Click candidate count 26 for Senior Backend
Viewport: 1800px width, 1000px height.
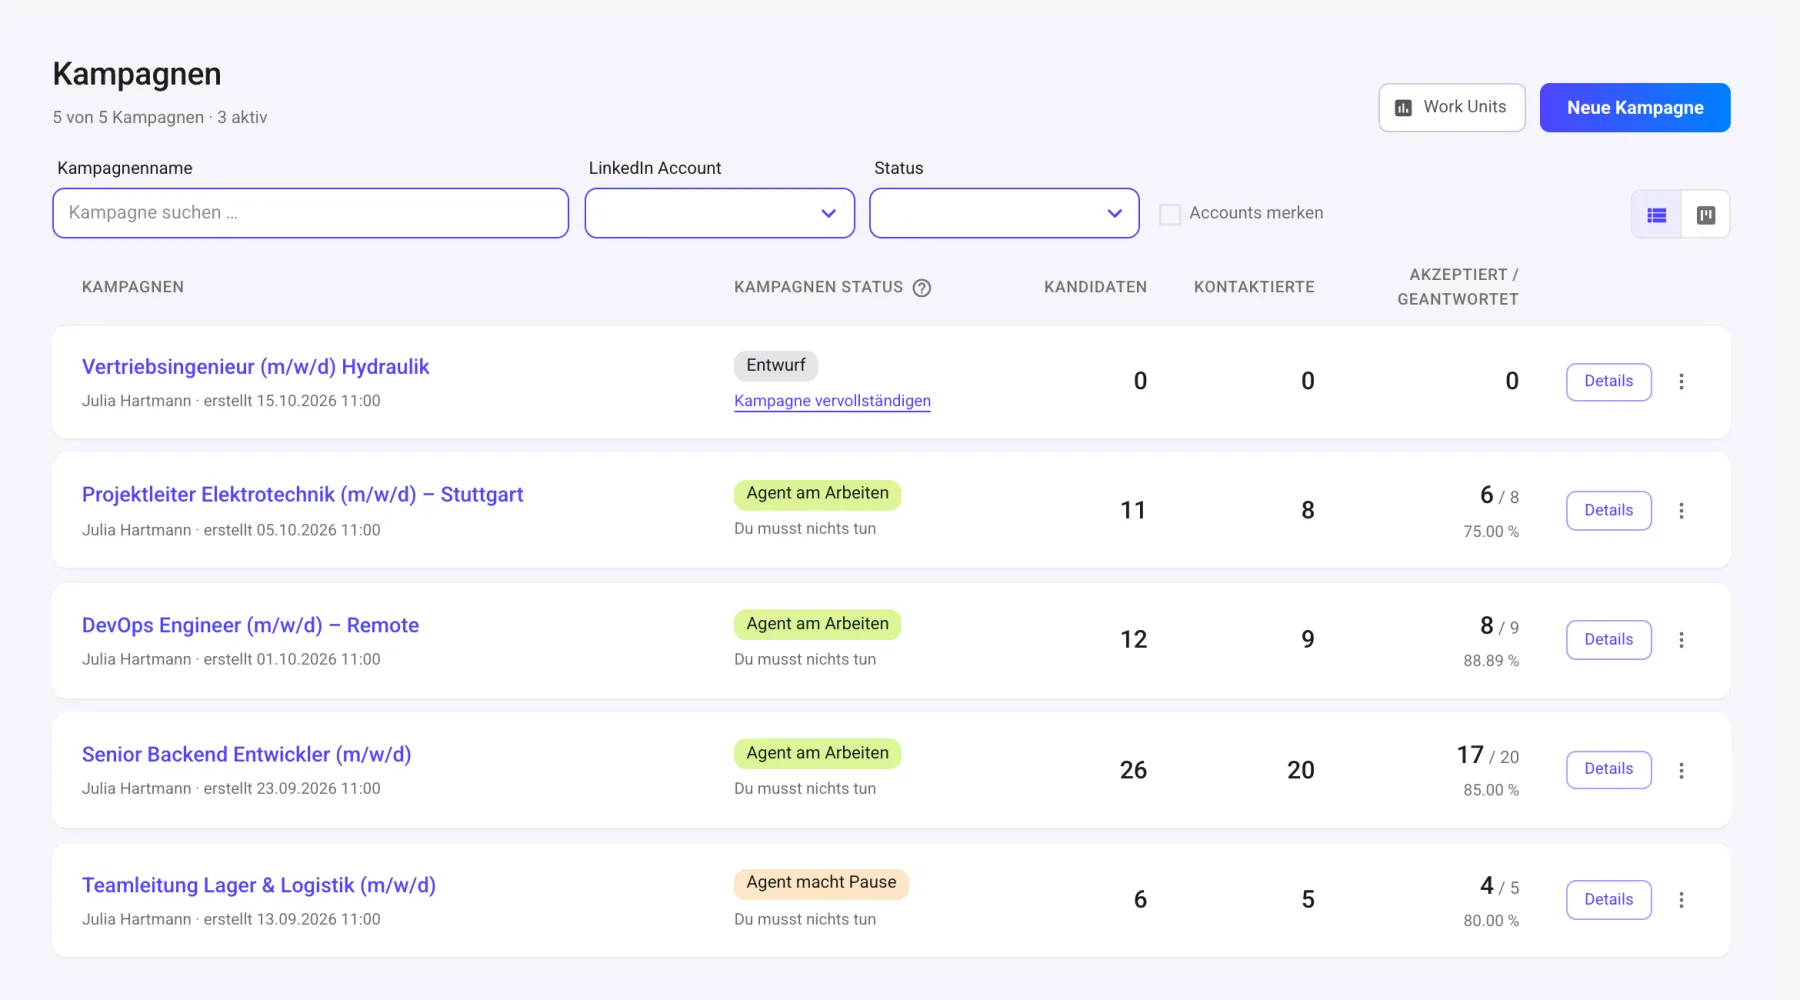coord(1133,770)
